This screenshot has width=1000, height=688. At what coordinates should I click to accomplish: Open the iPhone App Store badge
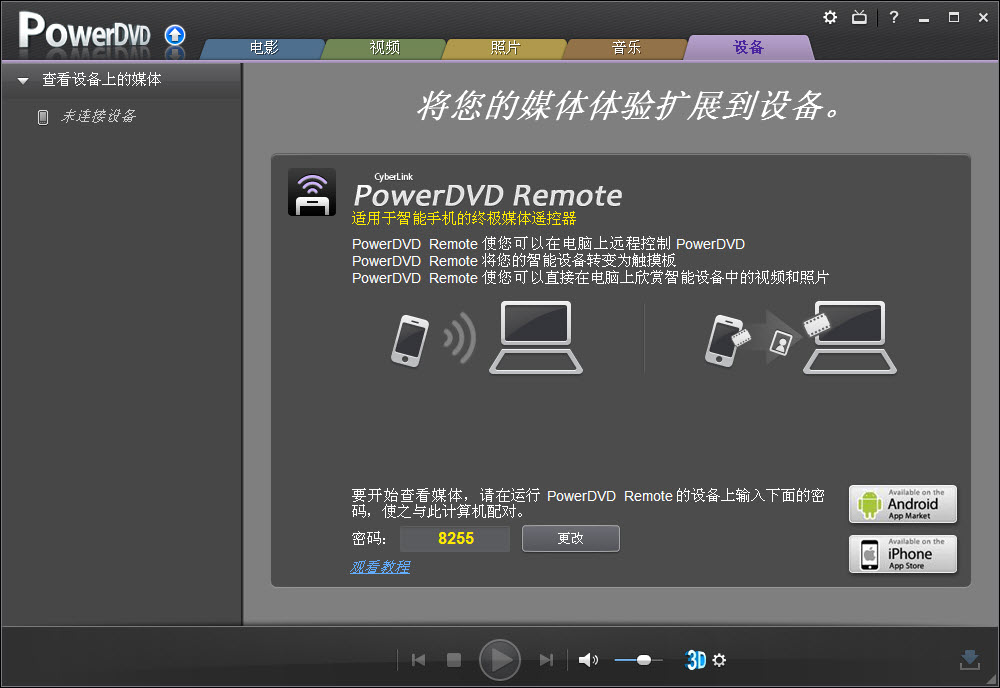click(902, 554)
